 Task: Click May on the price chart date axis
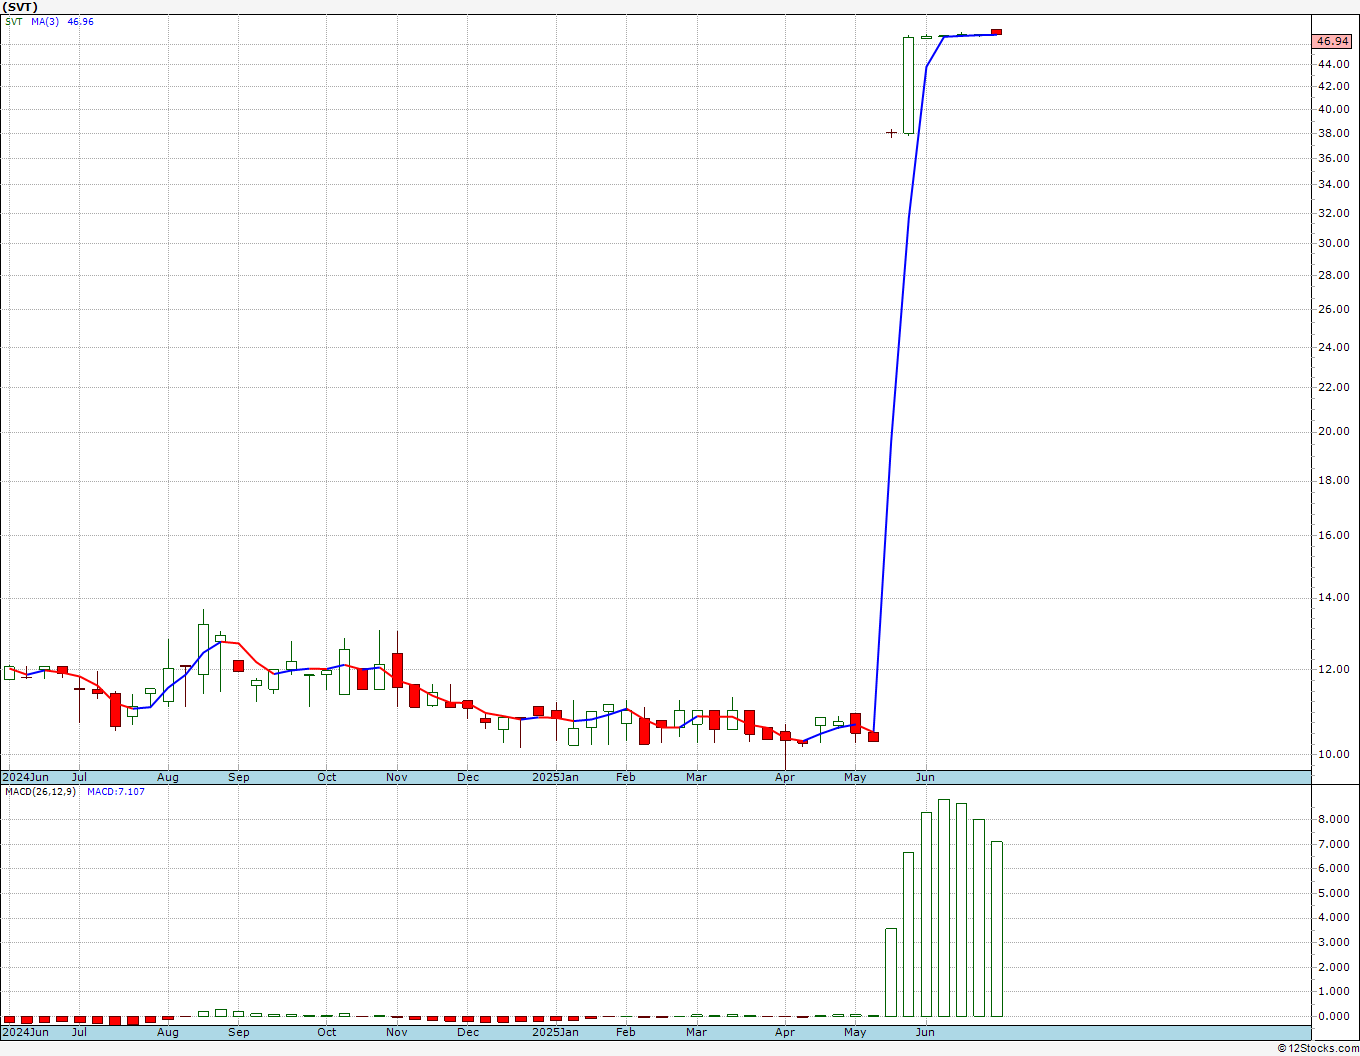coord(855,777)
